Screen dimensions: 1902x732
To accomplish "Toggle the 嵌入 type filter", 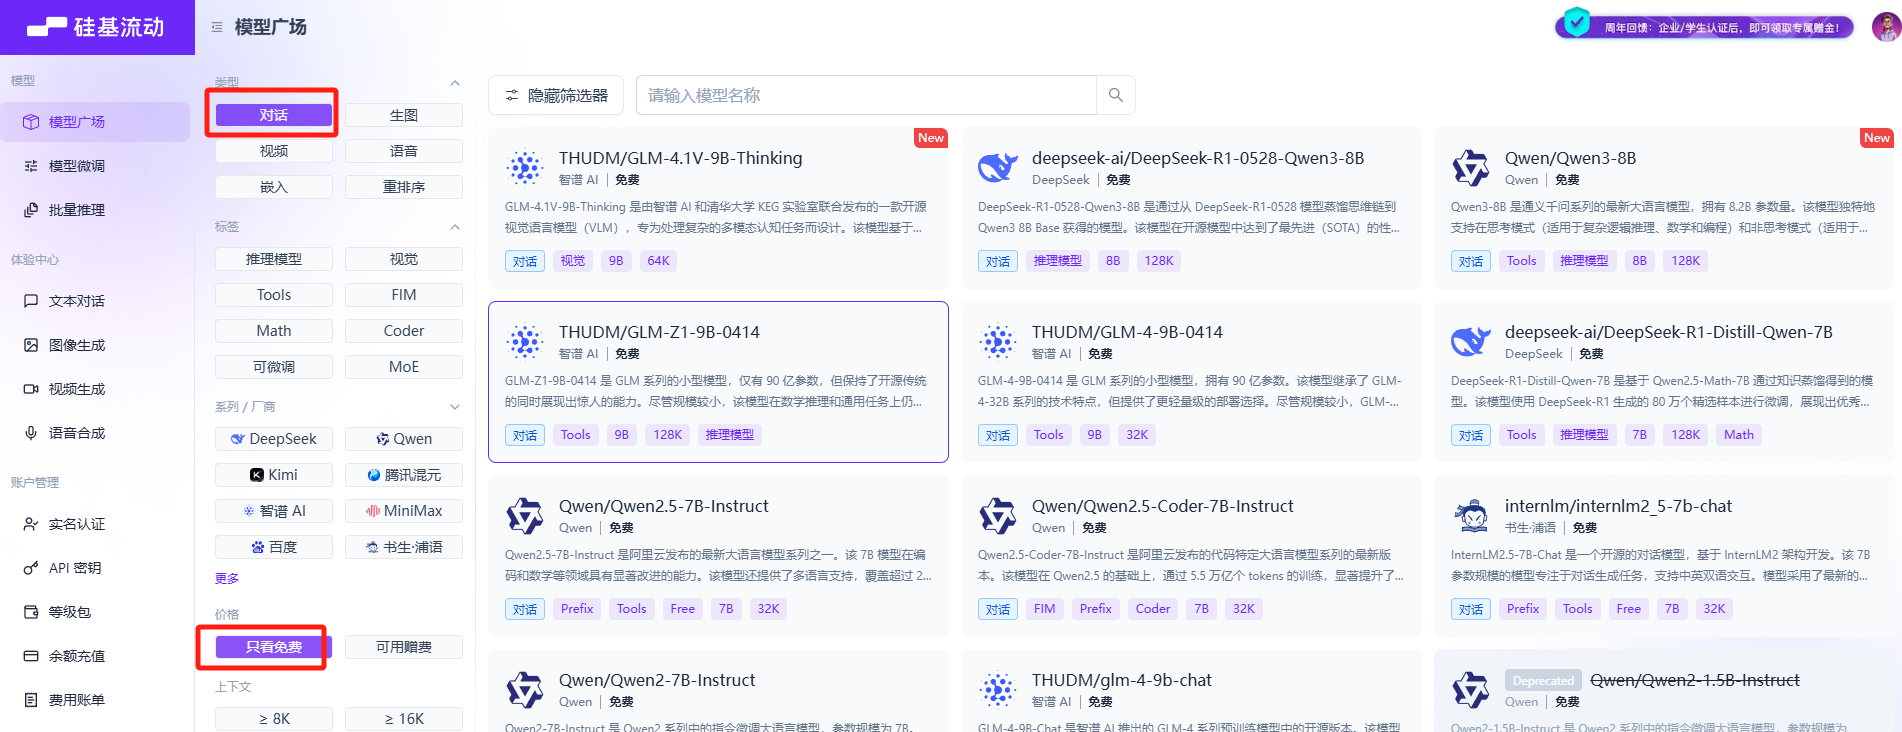I will 274,187.
